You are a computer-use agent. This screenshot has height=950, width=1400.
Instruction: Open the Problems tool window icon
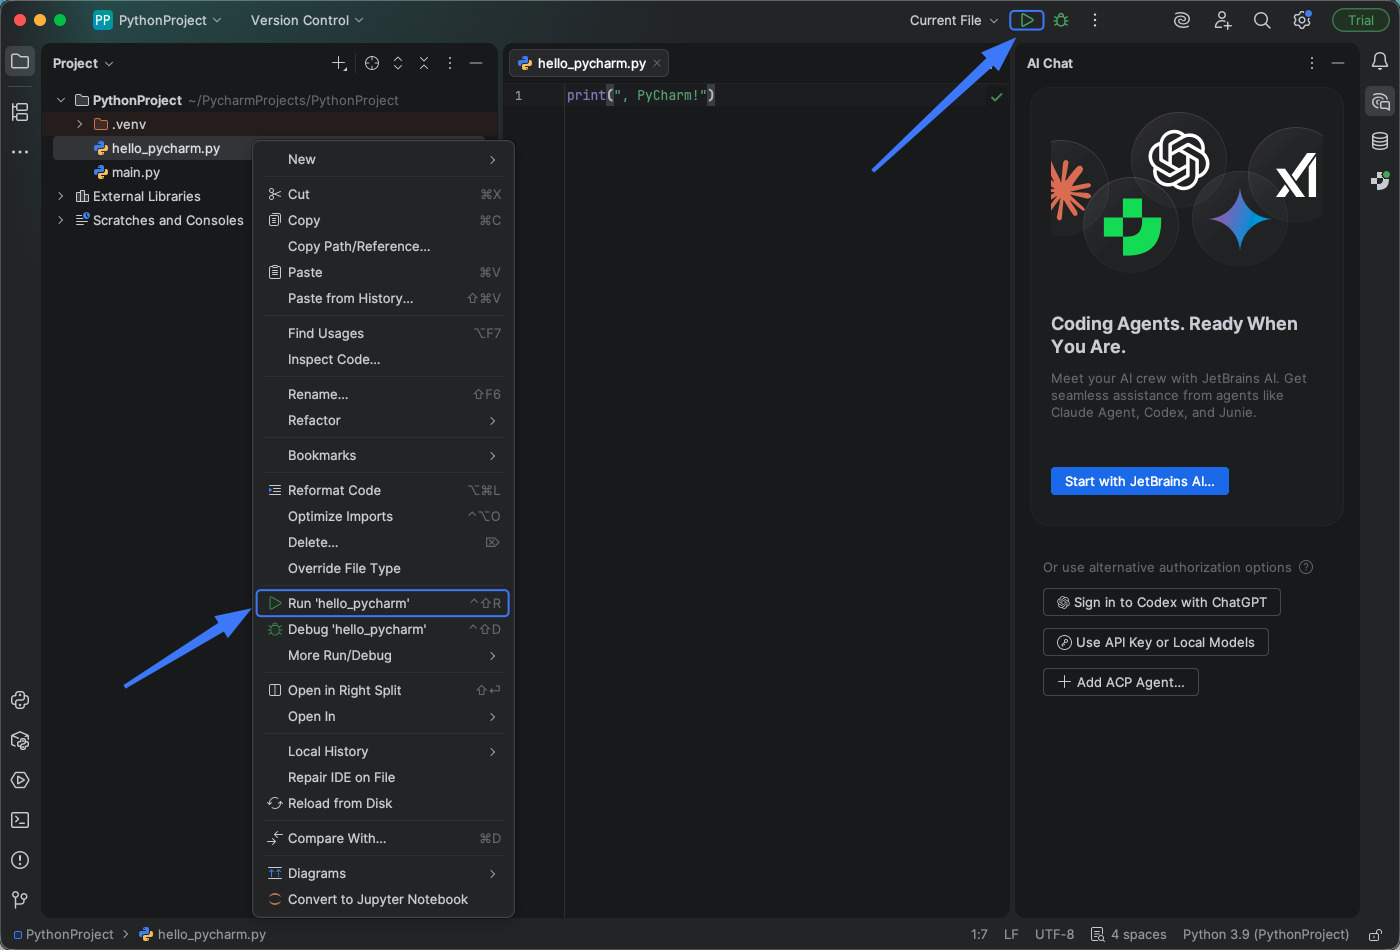coord(20,860)
